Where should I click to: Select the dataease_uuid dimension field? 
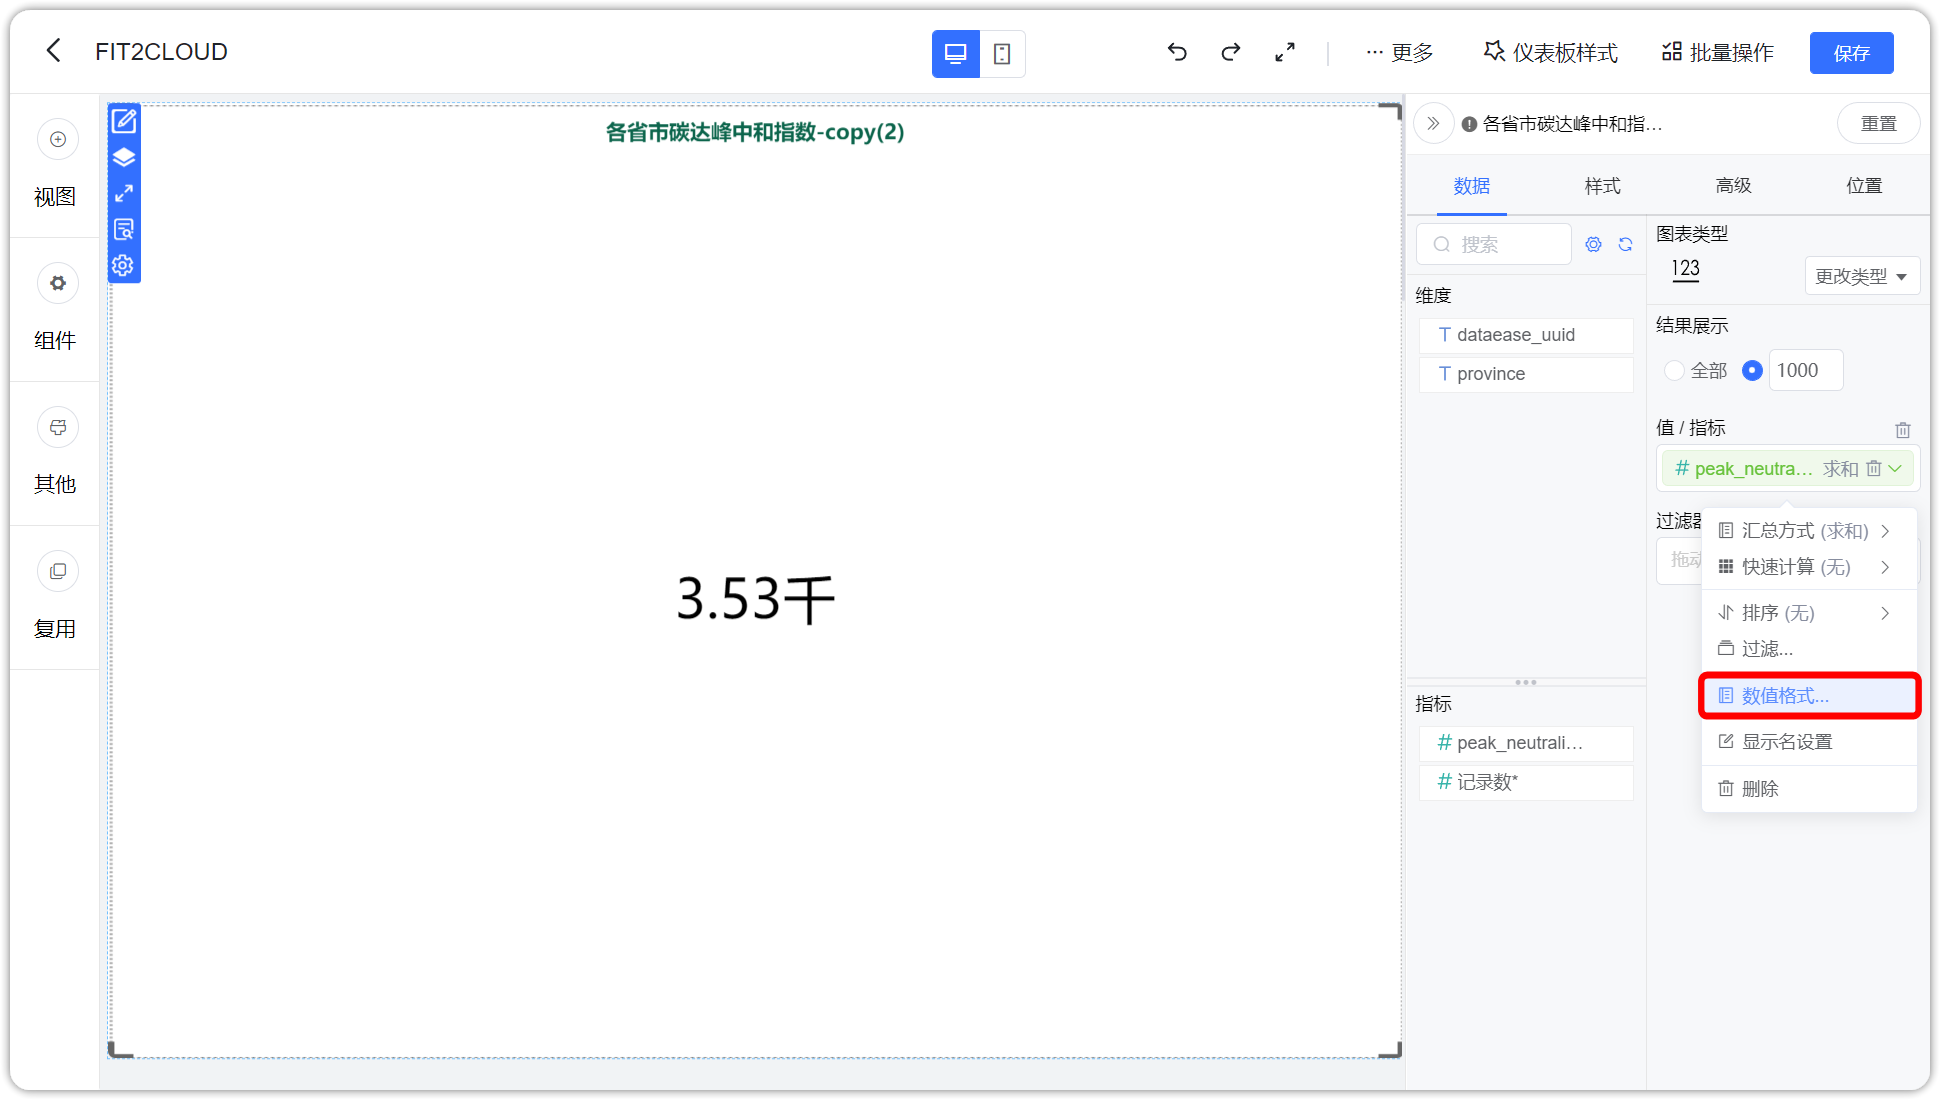click(1526, 335)
